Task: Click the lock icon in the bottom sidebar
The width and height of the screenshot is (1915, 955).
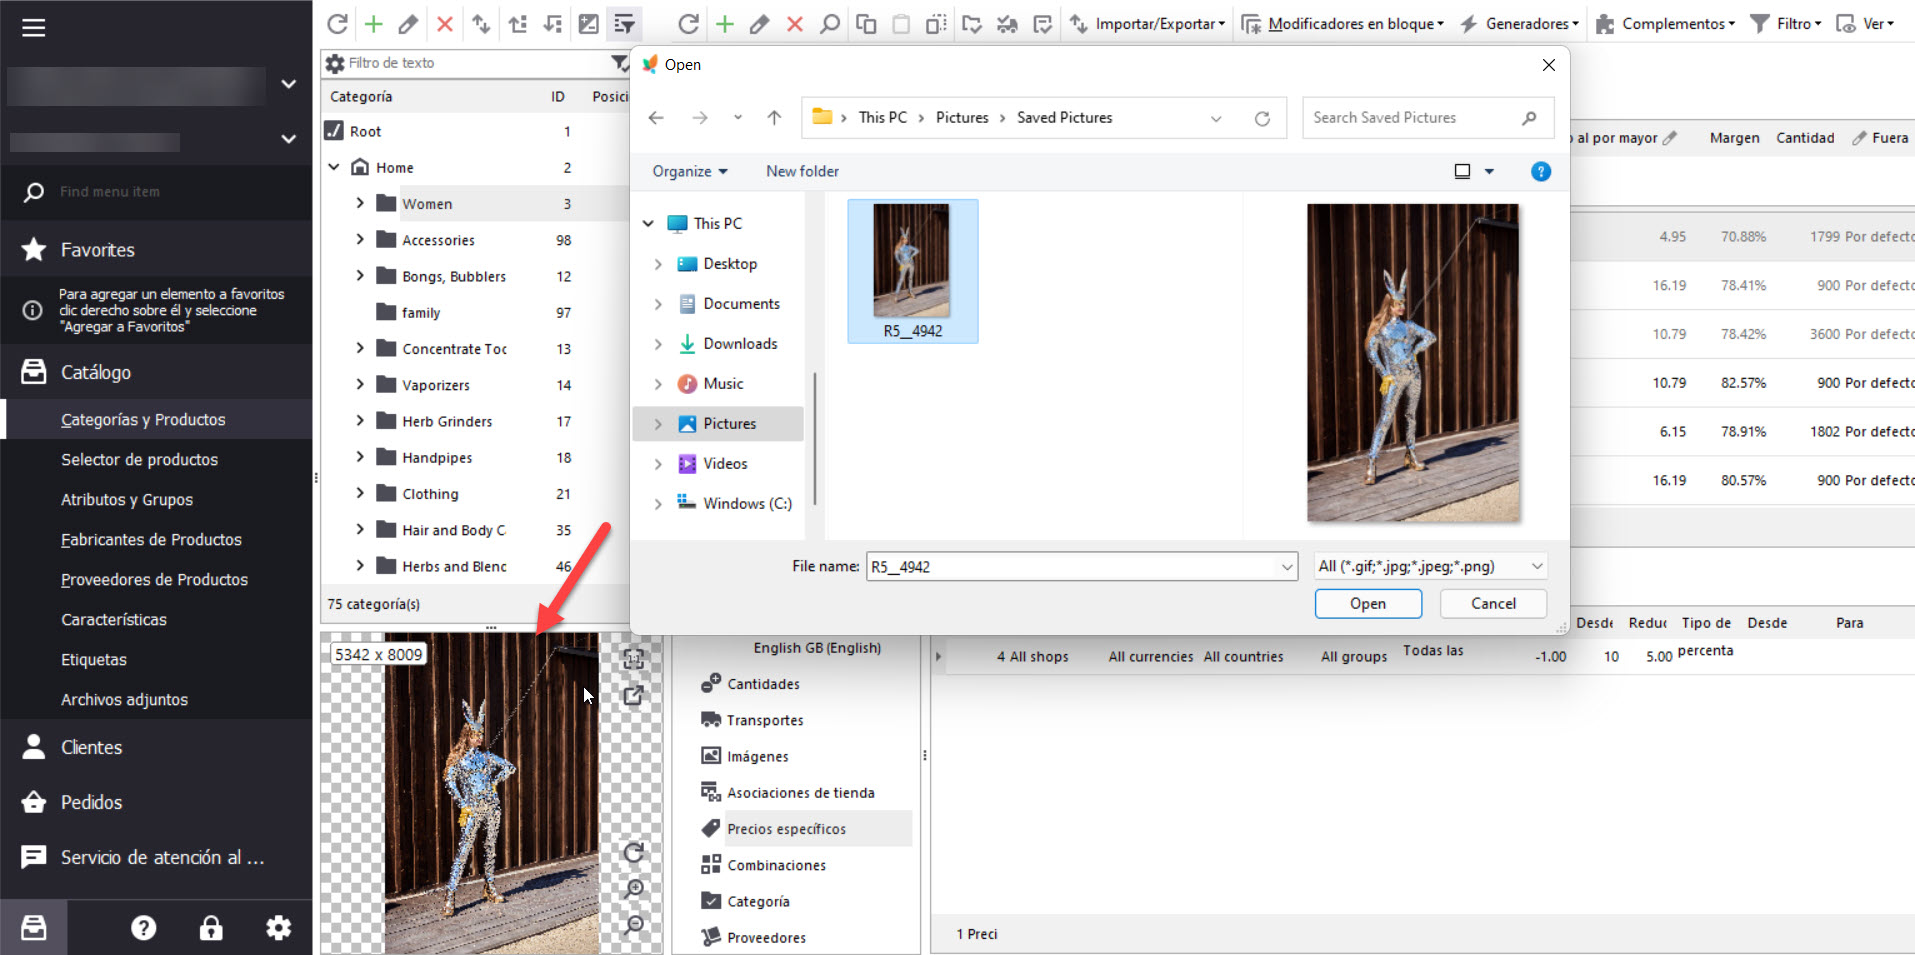Action: (x=211, y=928)
